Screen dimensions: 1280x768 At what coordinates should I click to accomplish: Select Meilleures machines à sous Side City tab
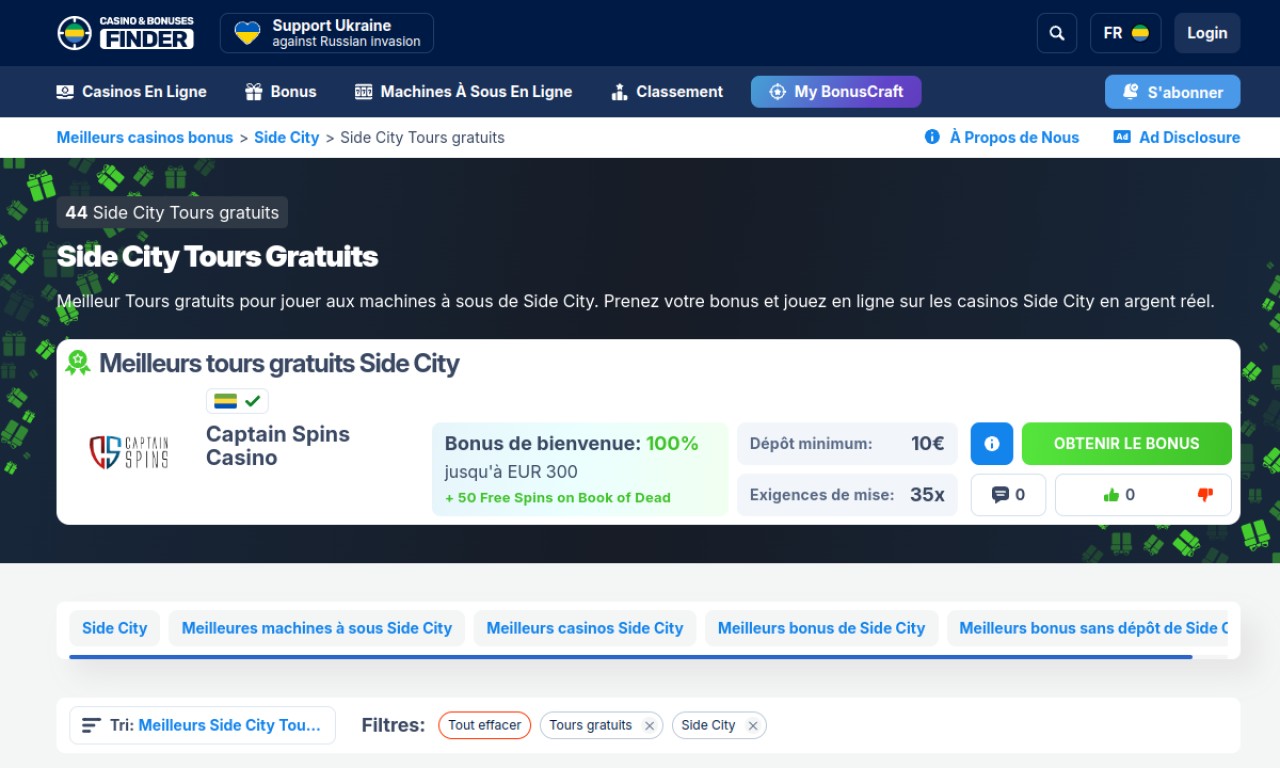[x=317, y=628]
